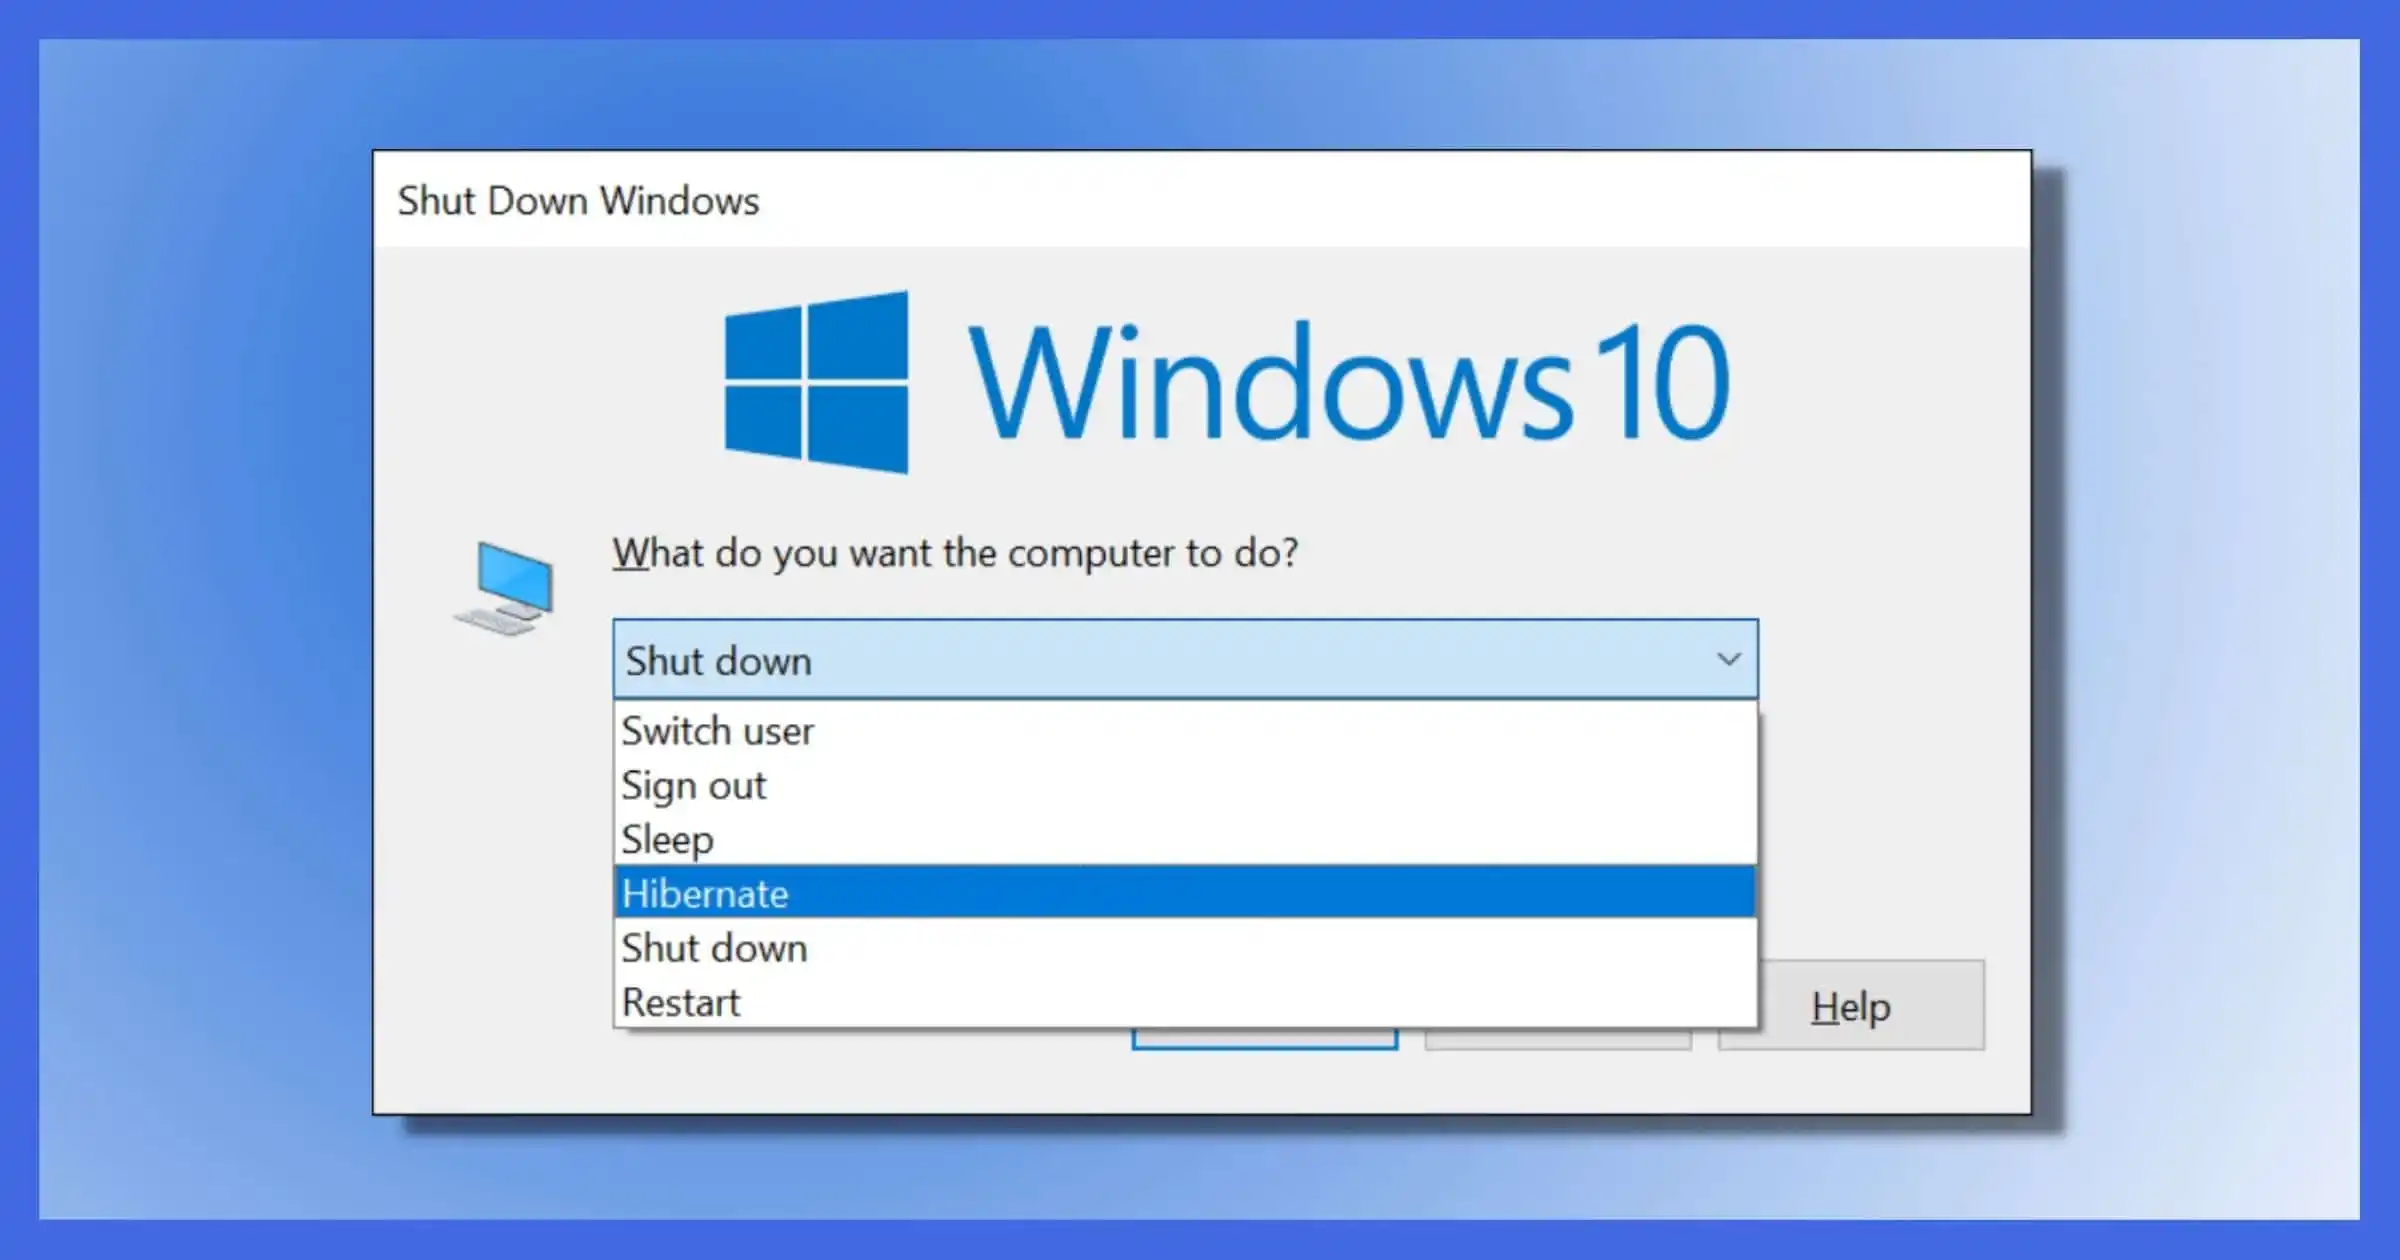Click the 'Shut Down Windows' title bar
2400x1260 pixels.
click(x=578, y=200)
